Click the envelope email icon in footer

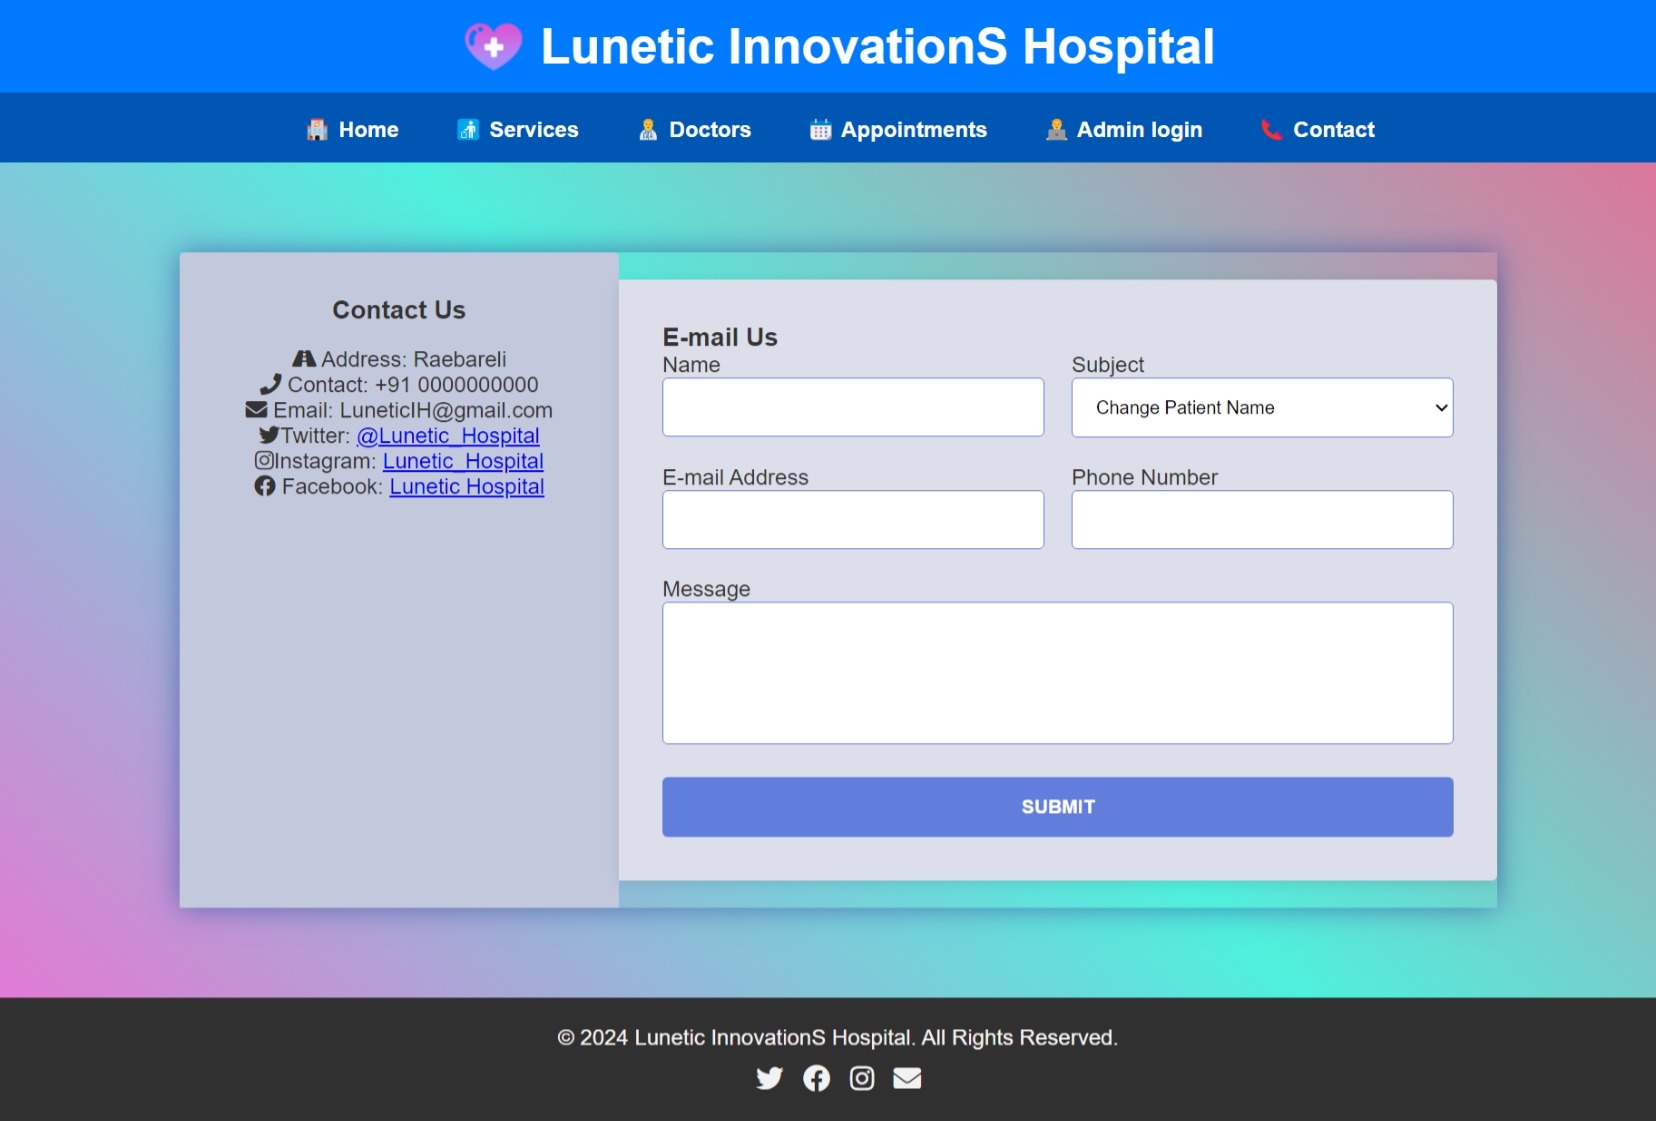point(907,1078)
